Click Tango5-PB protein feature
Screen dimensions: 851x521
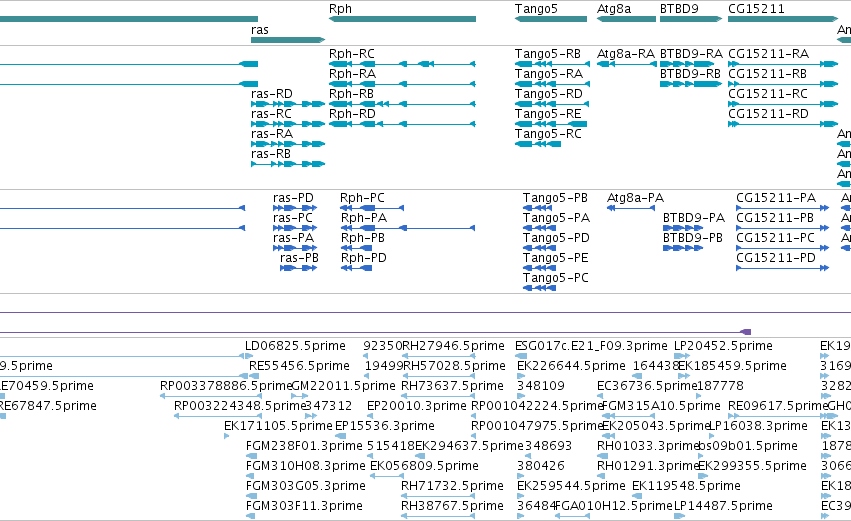pyautogui.click(x=537, y=208)
